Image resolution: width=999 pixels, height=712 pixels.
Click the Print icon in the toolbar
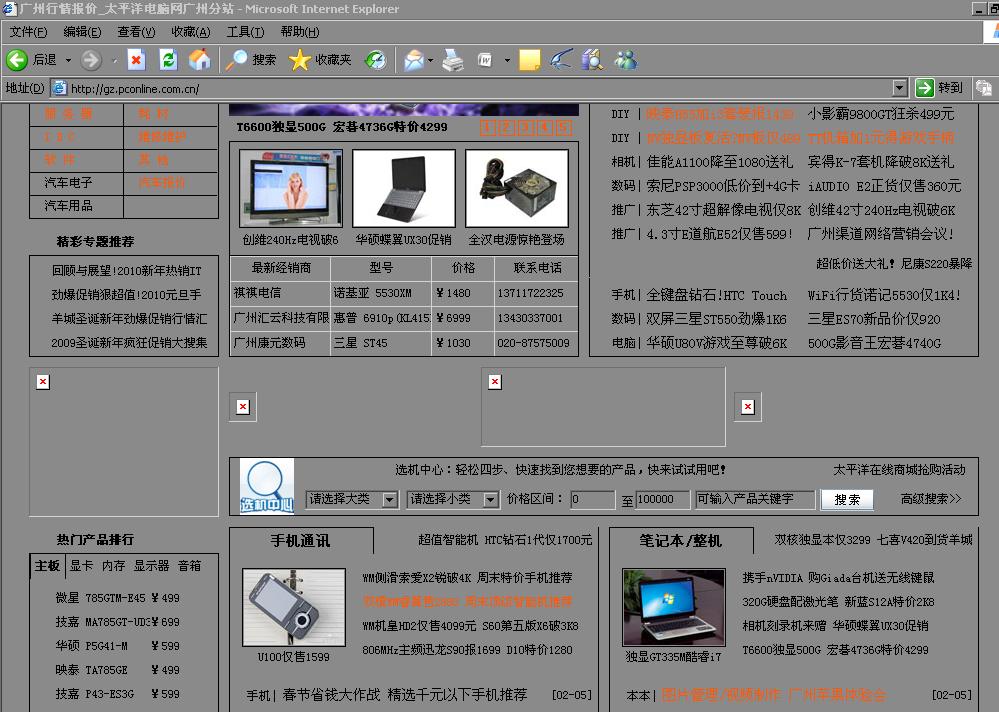tap(453, 60)
